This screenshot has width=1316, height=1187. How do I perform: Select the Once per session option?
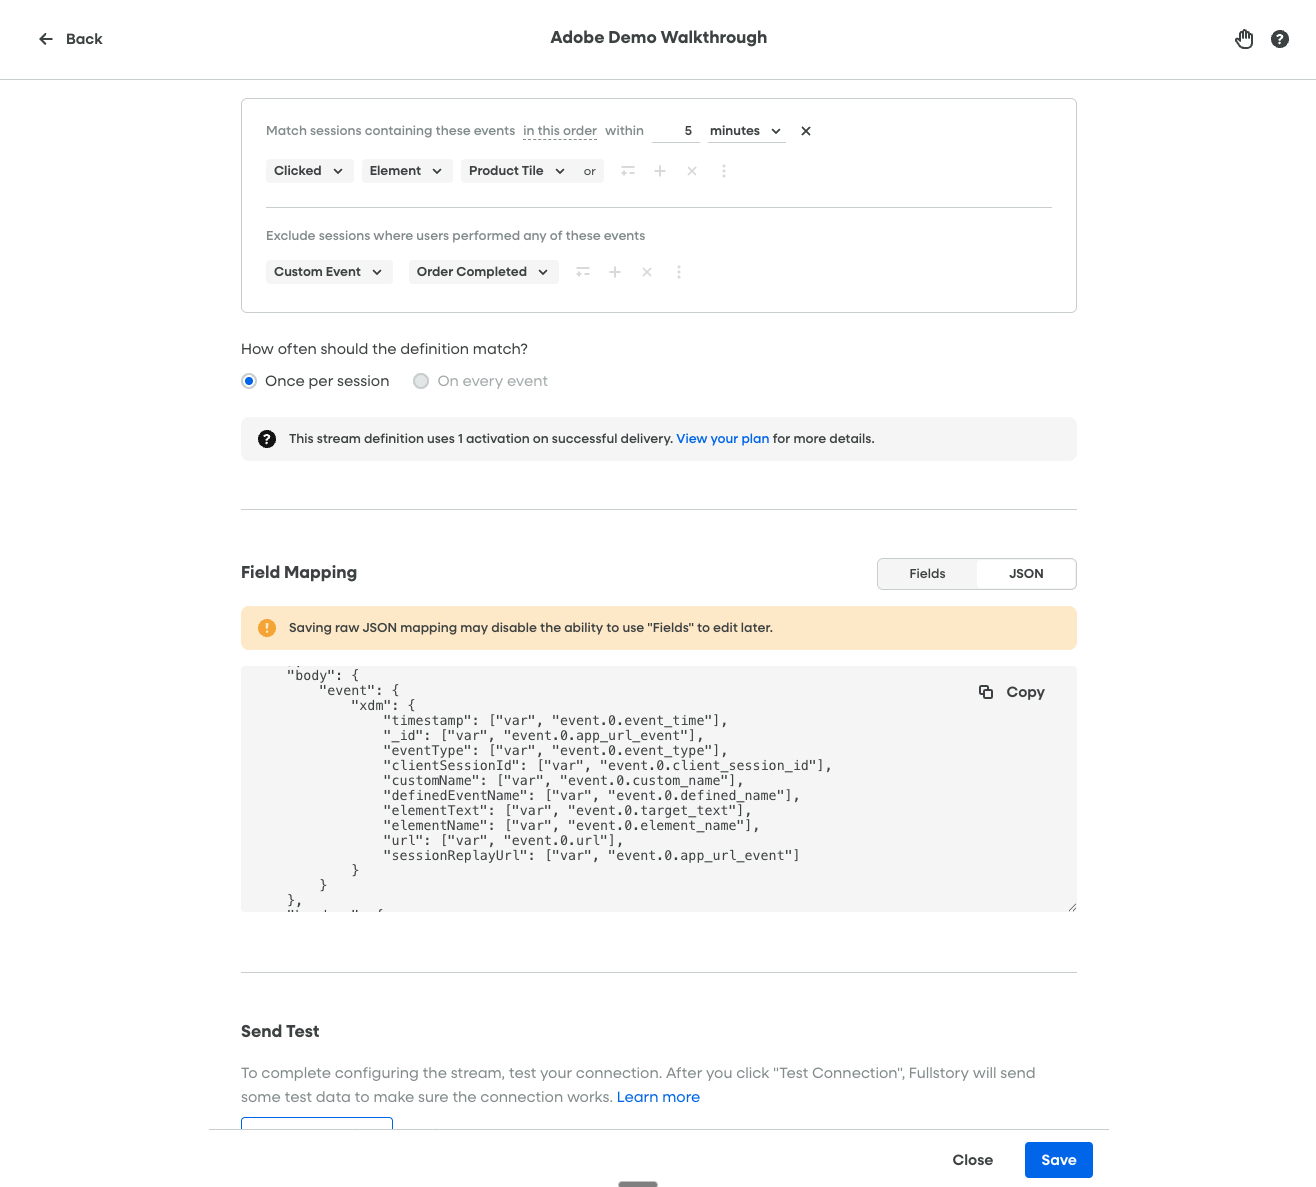click(250, 381)
